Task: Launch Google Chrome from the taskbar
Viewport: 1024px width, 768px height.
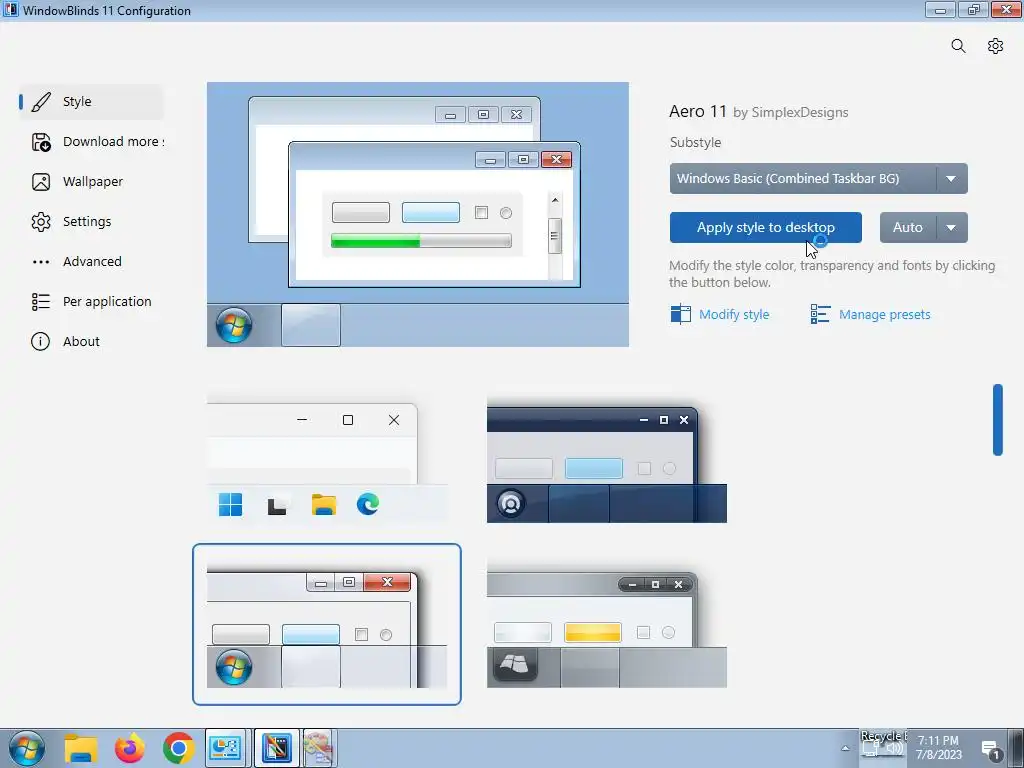Action: (x=178, y=748)
